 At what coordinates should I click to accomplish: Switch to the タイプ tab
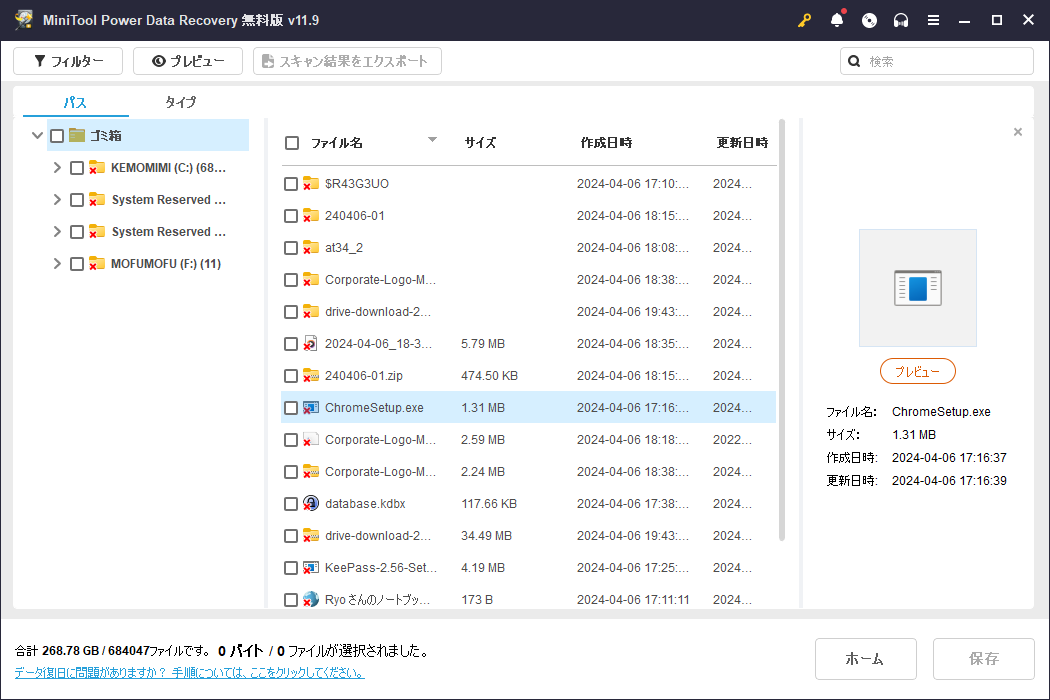click(x=181, y=102)
